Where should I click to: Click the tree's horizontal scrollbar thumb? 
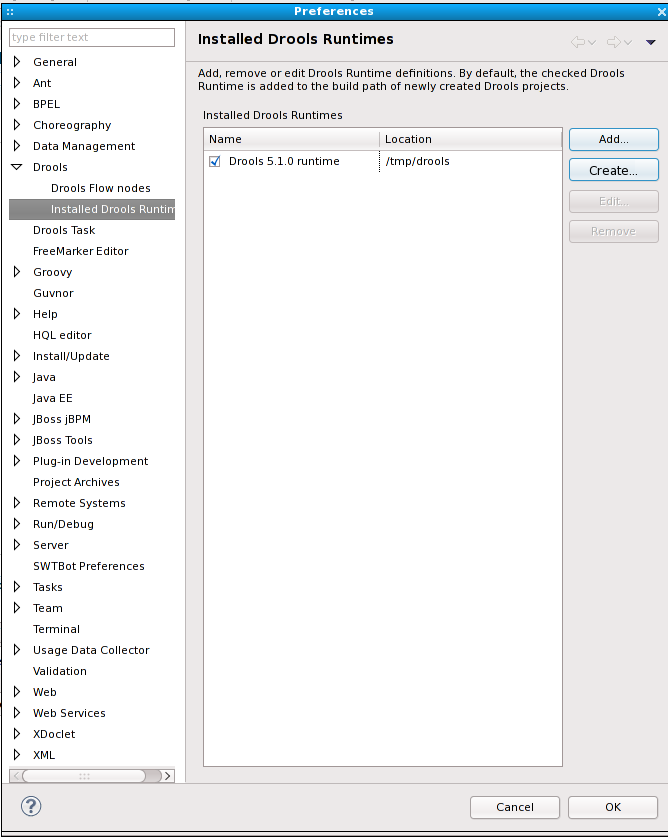(x=84, y=775)
